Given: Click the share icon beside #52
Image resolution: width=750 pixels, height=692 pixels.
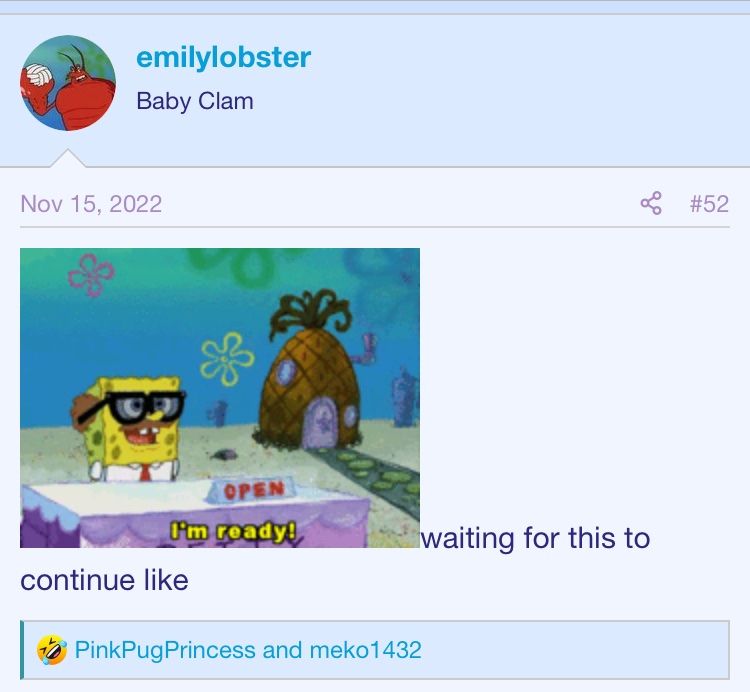Looking at the screenshot, I should pos(651,203).
